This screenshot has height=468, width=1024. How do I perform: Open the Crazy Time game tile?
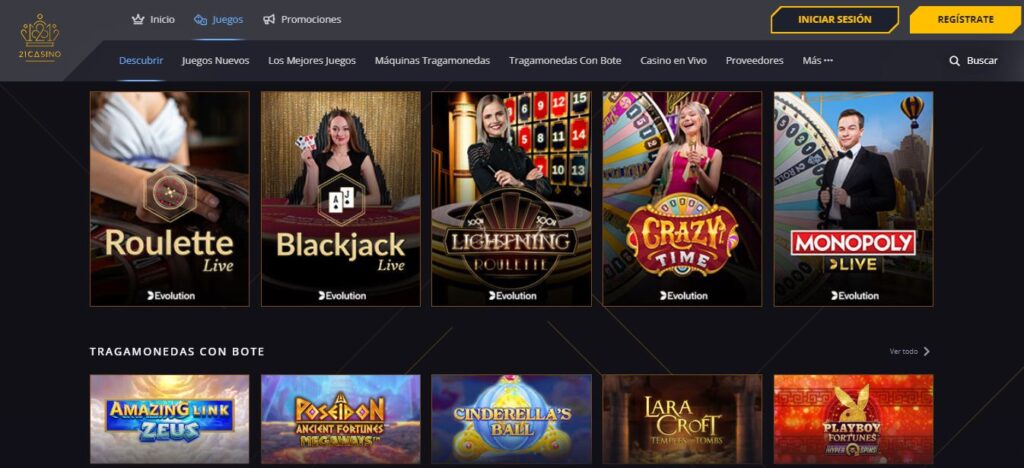pyautogui.click(x=682, y=199)
